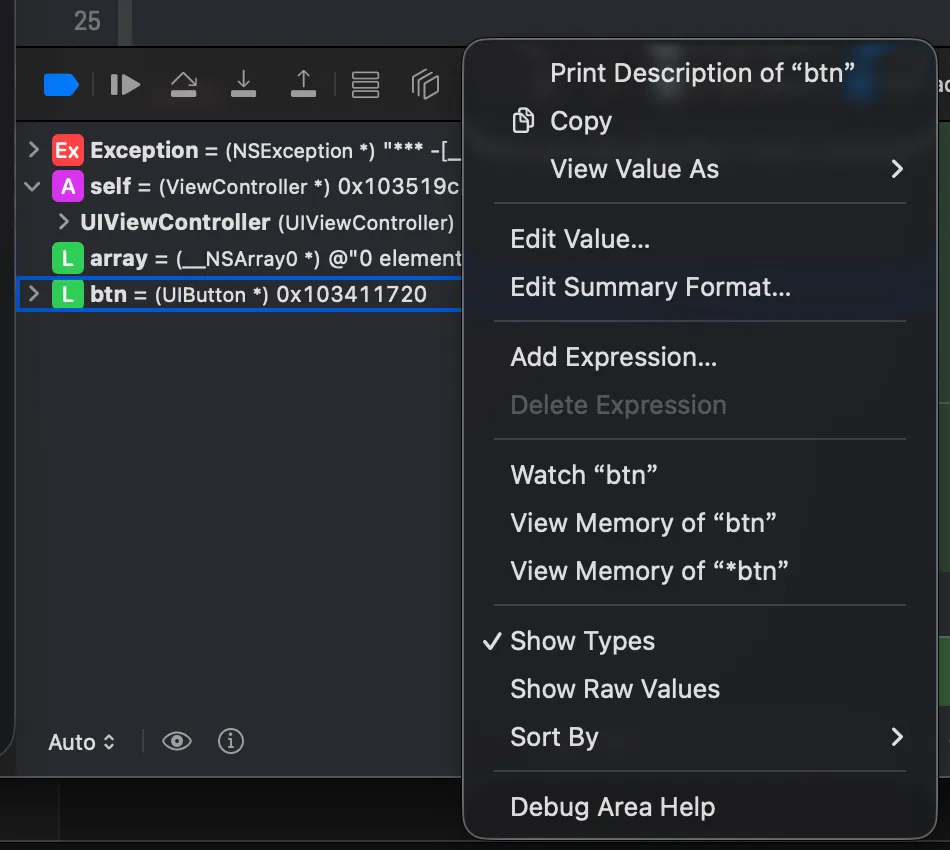950x850 pixels.
Task: Click the red Ex exception badge
Action: [x=67, y=150]
